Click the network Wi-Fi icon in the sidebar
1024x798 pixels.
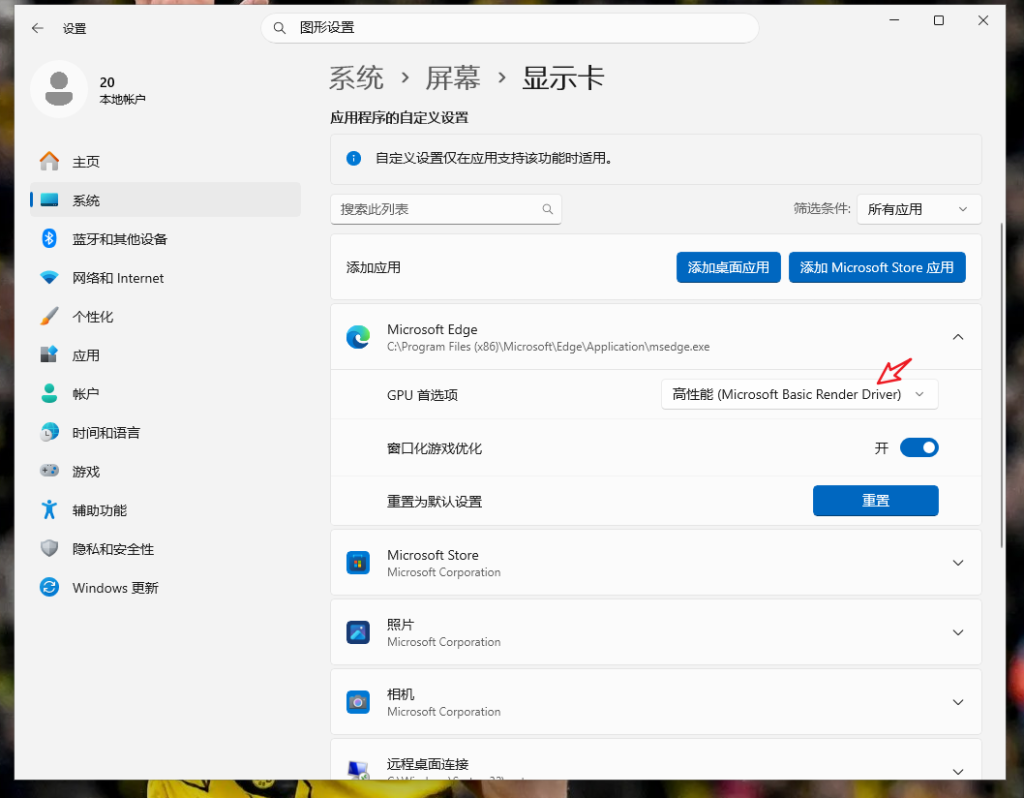49,278
